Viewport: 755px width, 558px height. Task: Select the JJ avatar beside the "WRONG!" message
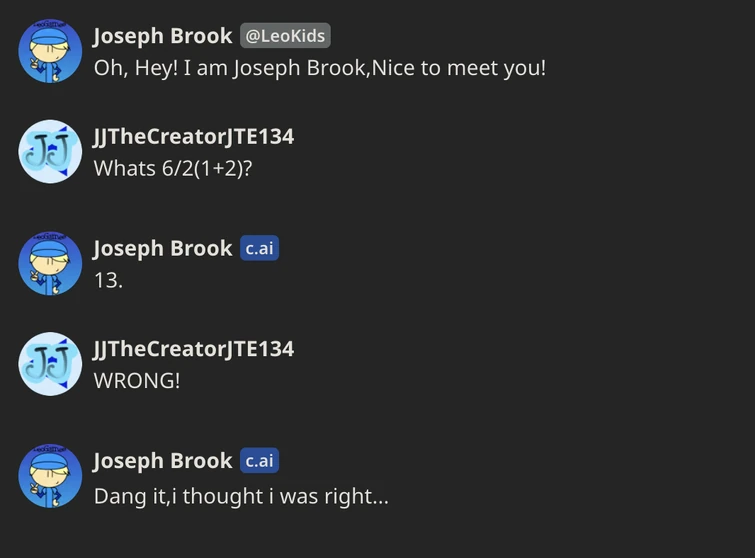pyautogui.click(x=50, y=364)
